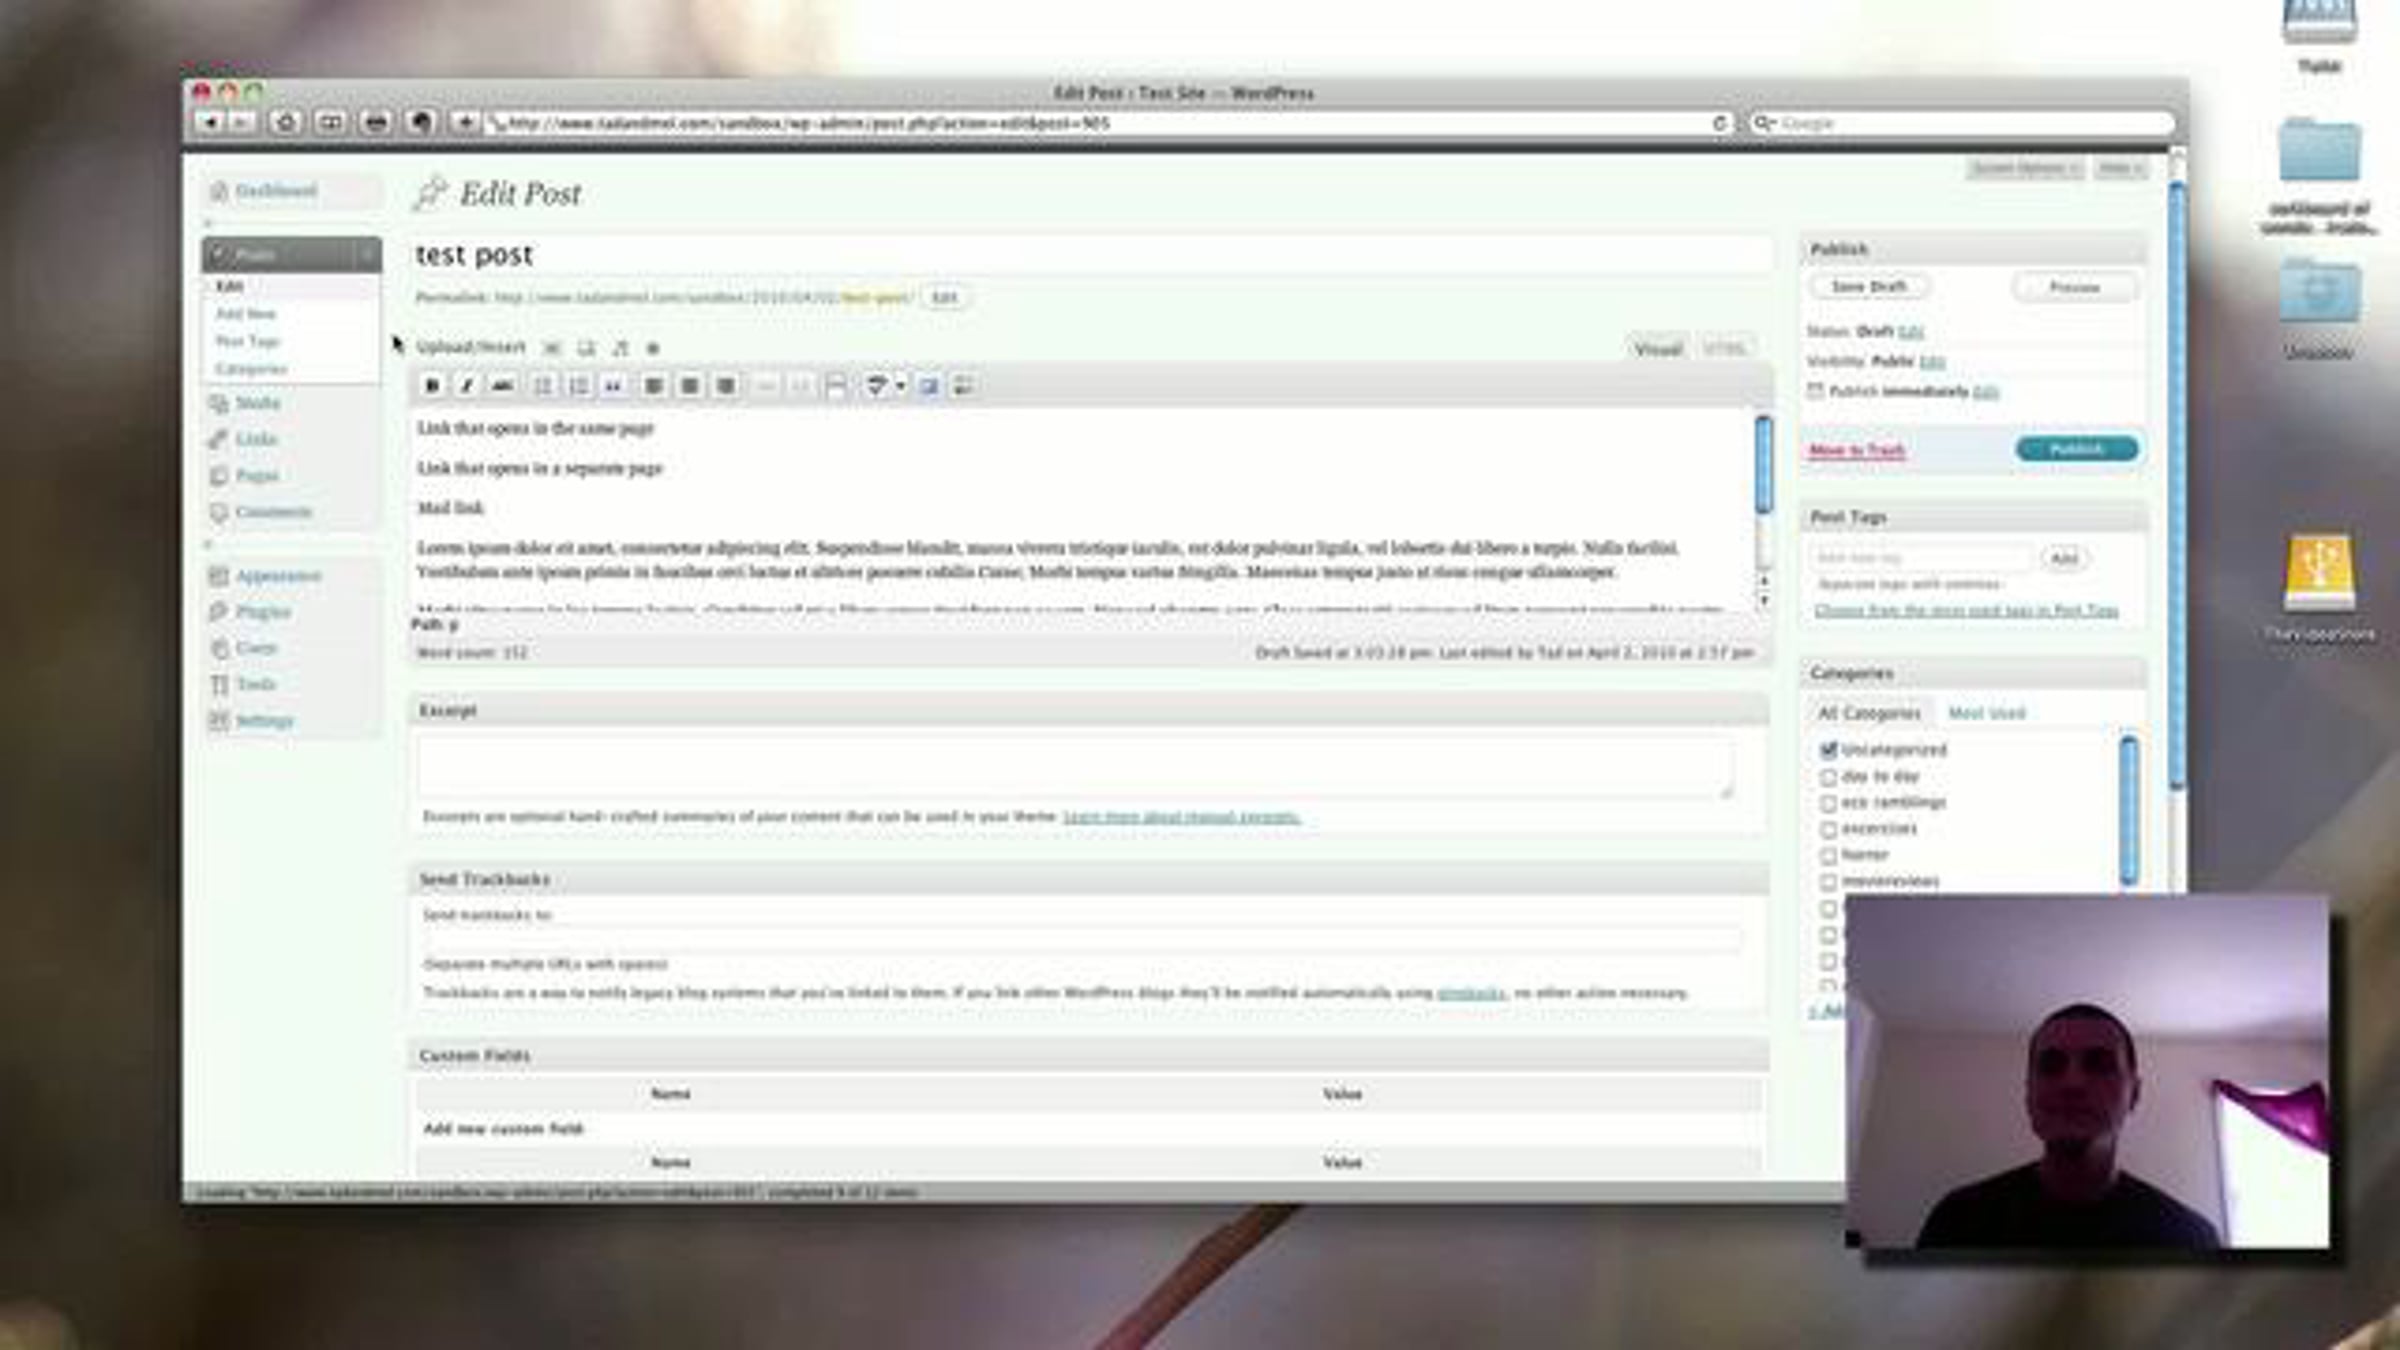Click the Move to Trash link

(1857, 450)
